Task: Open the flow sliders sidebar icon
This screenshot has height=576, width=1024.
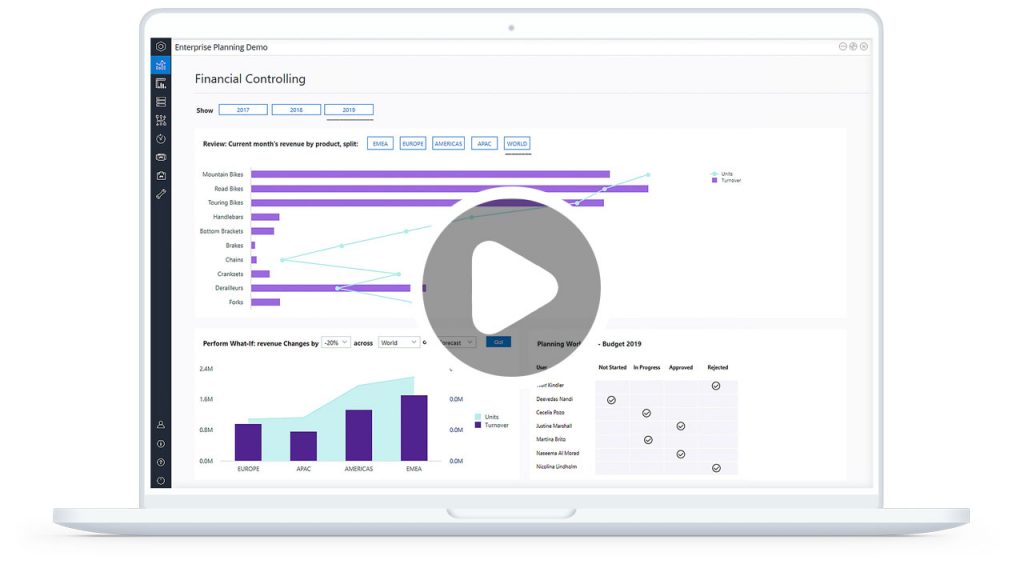Action: tap(161, 120)
